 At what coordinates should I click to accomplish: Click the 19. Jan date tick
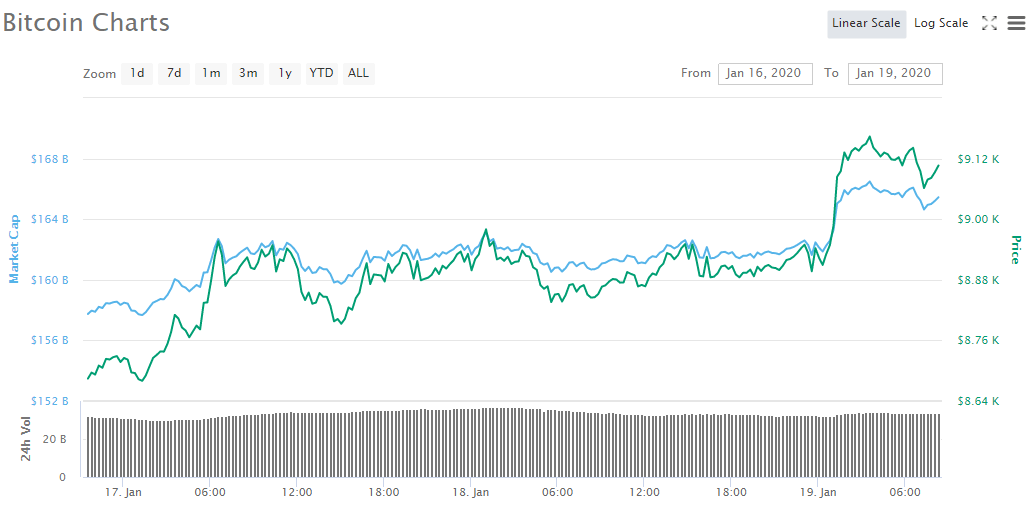pos(817,492)
